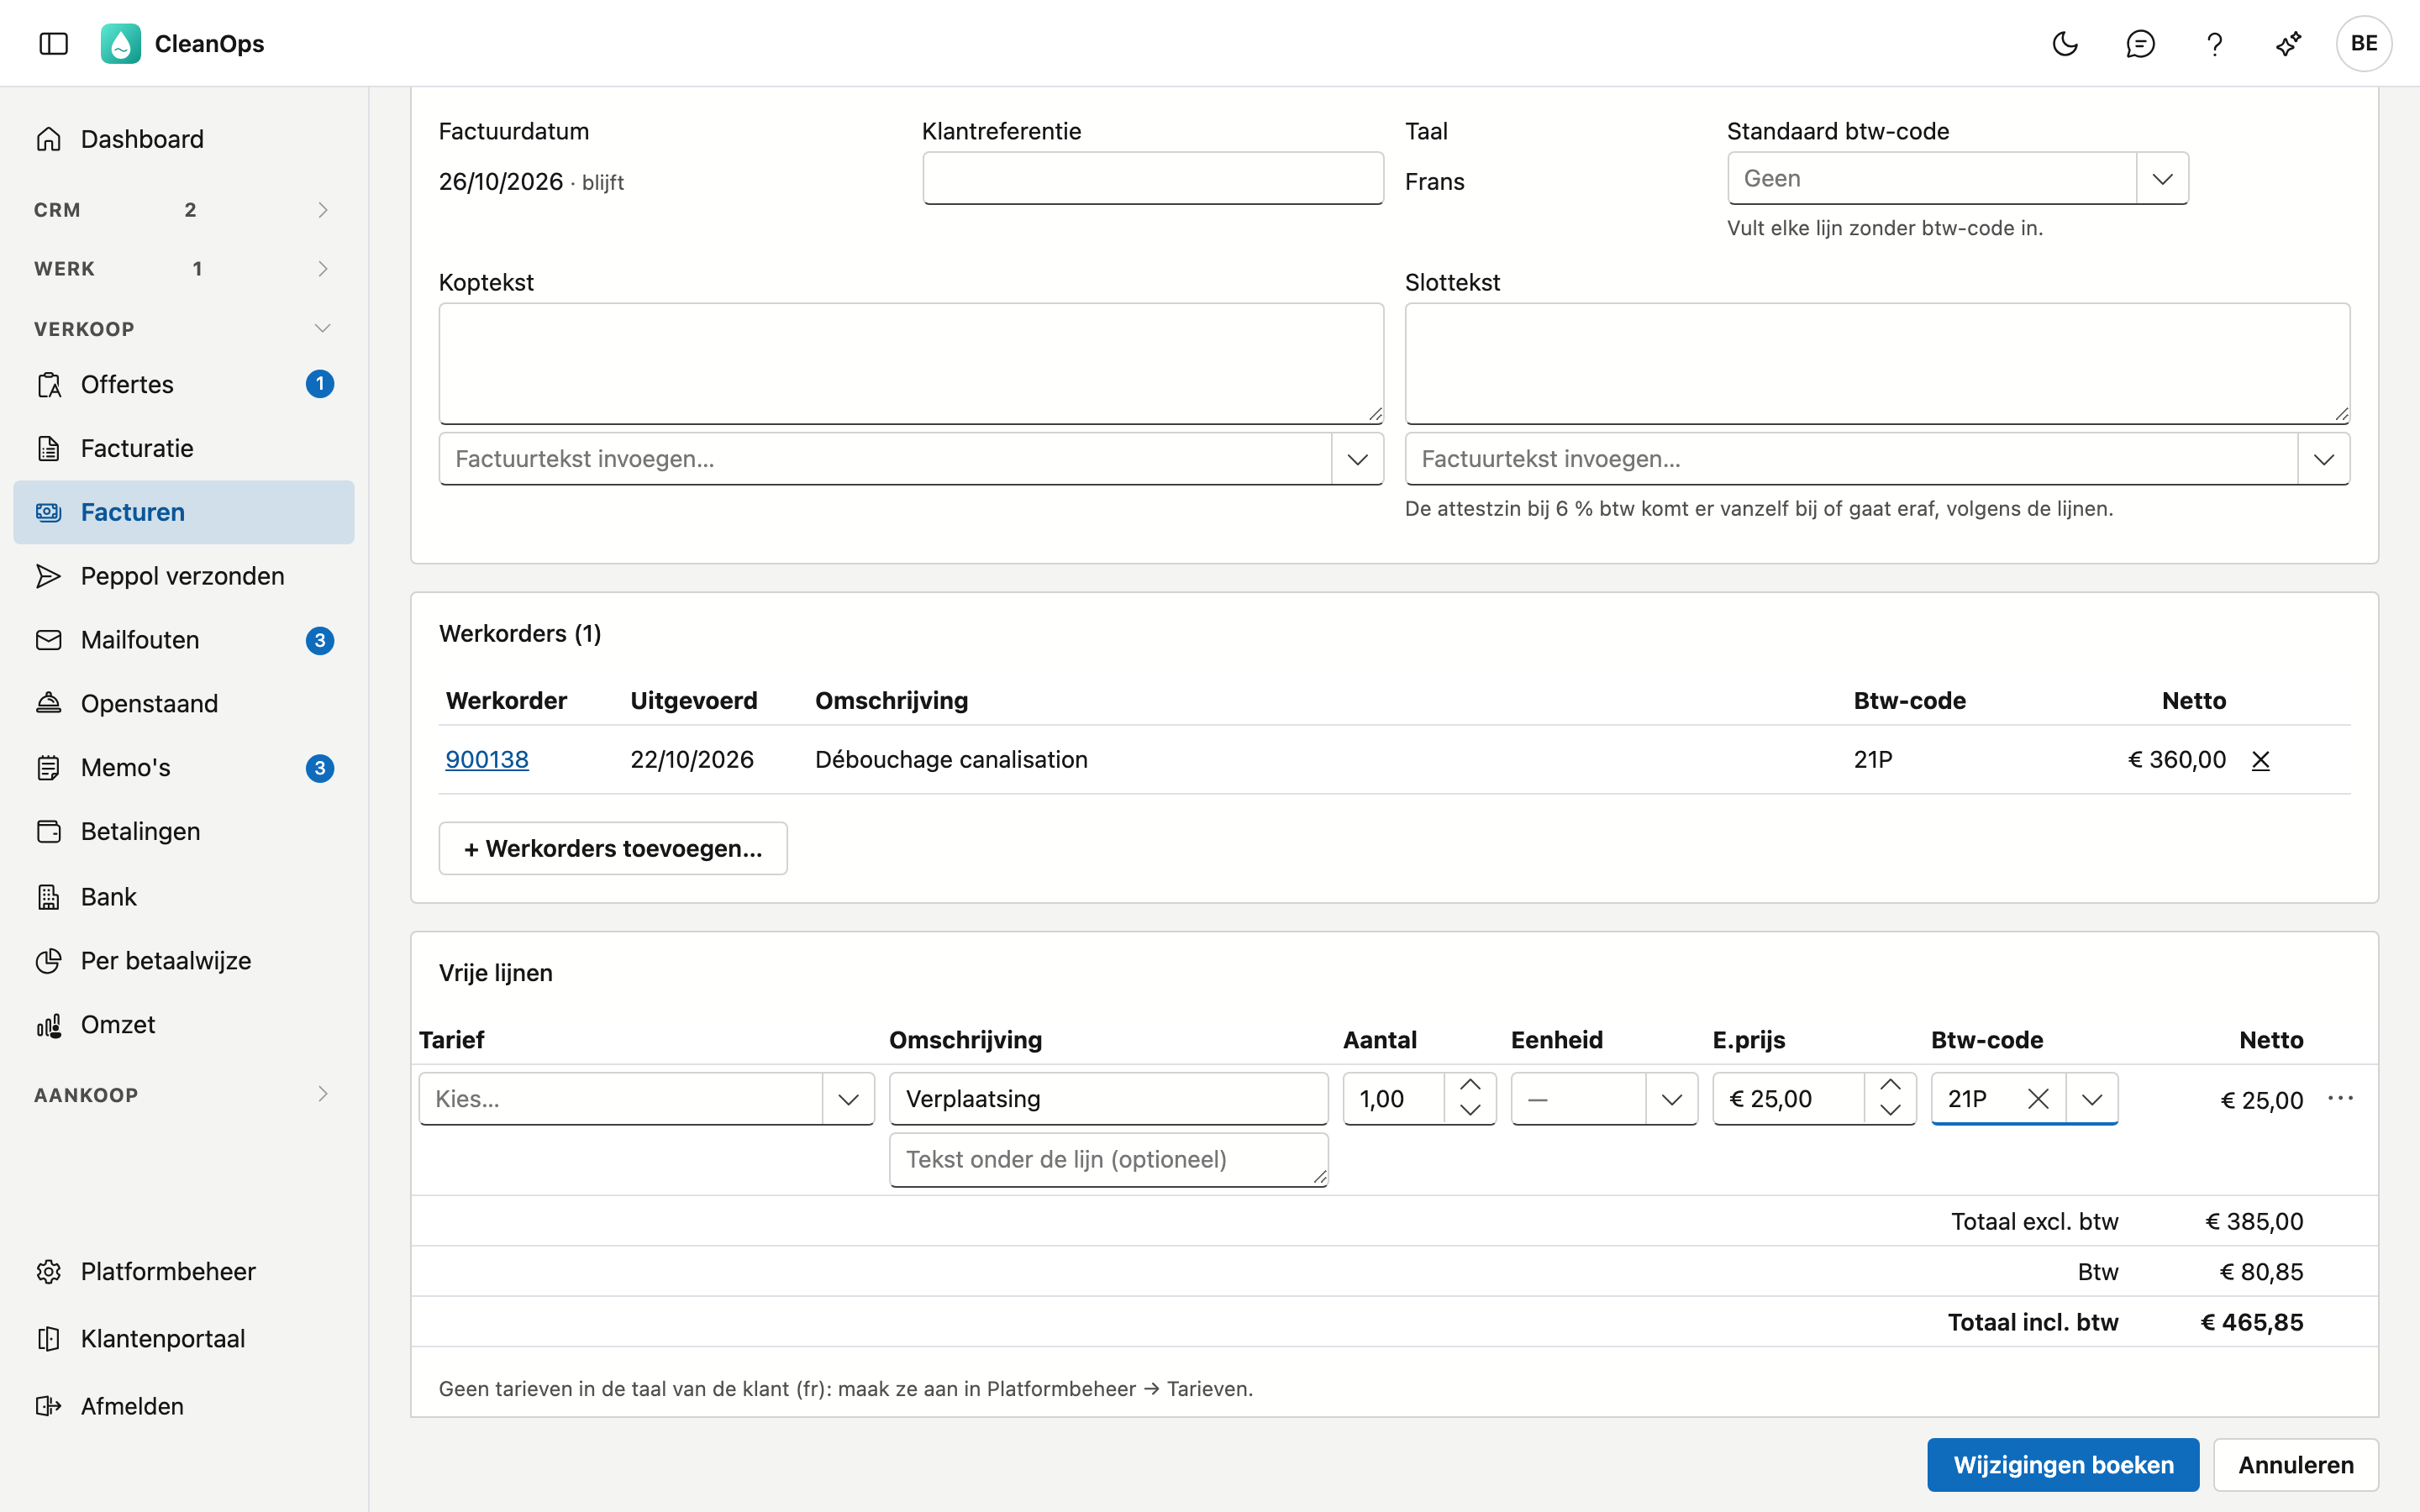
Task: Click Wijzigingen boeken button
Action: tap(2063, 1465)
